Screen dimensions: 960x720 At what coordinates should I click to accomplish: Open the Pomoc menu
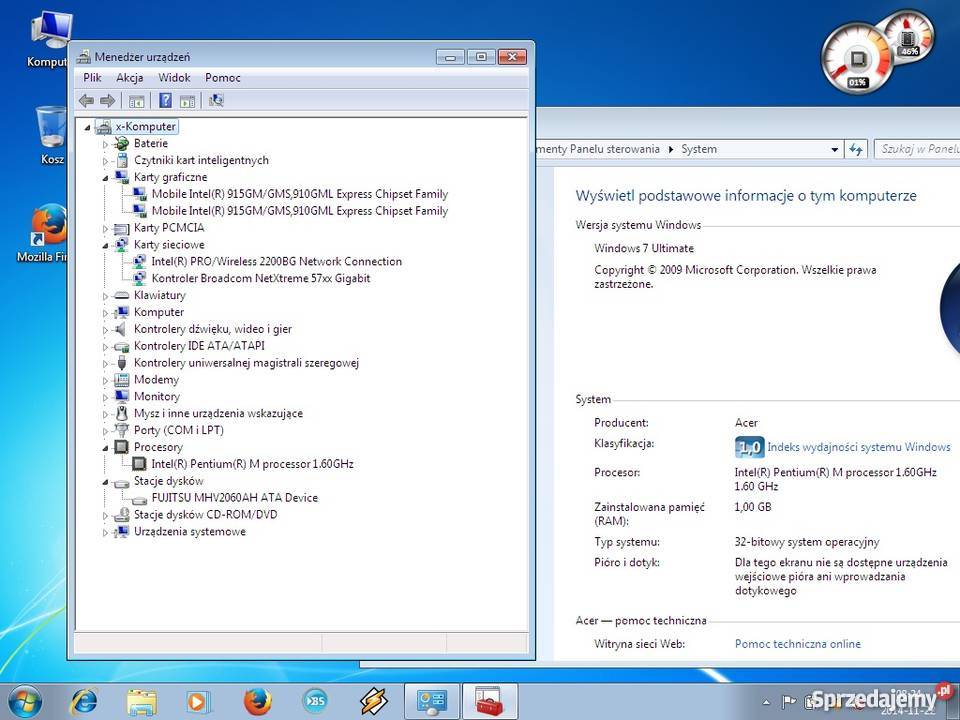tap(222, 78)
